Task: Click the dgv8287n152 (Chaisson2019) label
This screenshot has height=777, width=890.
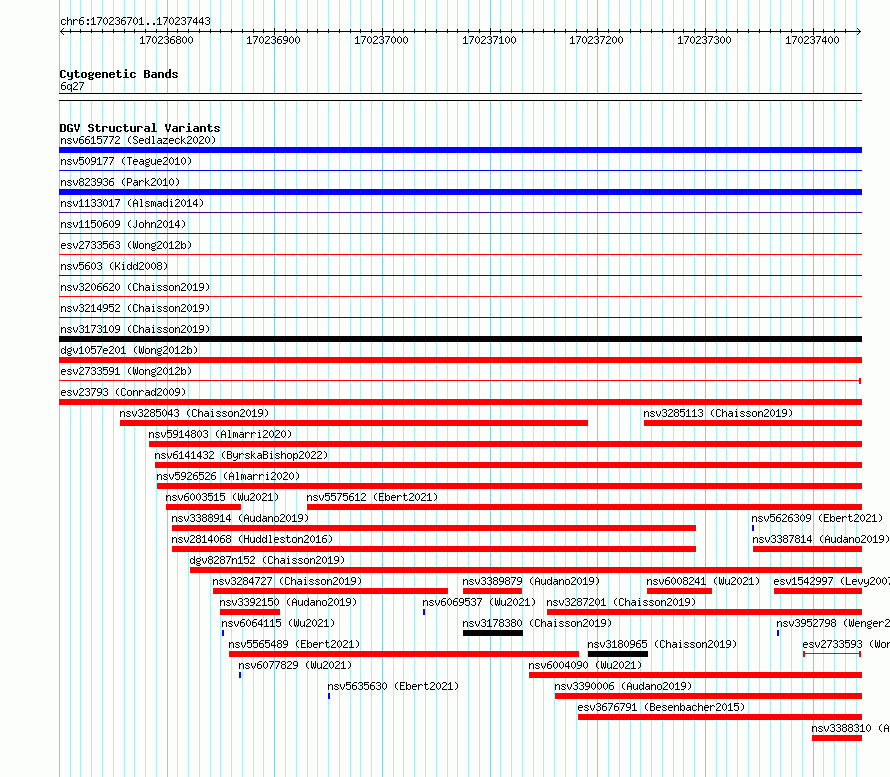Action: tap(267, 560)
